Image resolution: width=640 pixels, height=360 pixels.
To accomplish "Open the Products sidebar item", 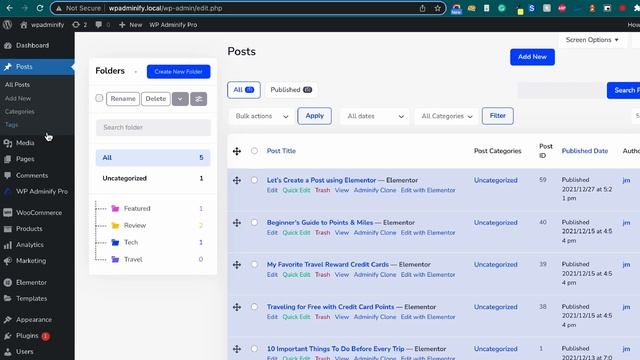I will tap(29, 229).
